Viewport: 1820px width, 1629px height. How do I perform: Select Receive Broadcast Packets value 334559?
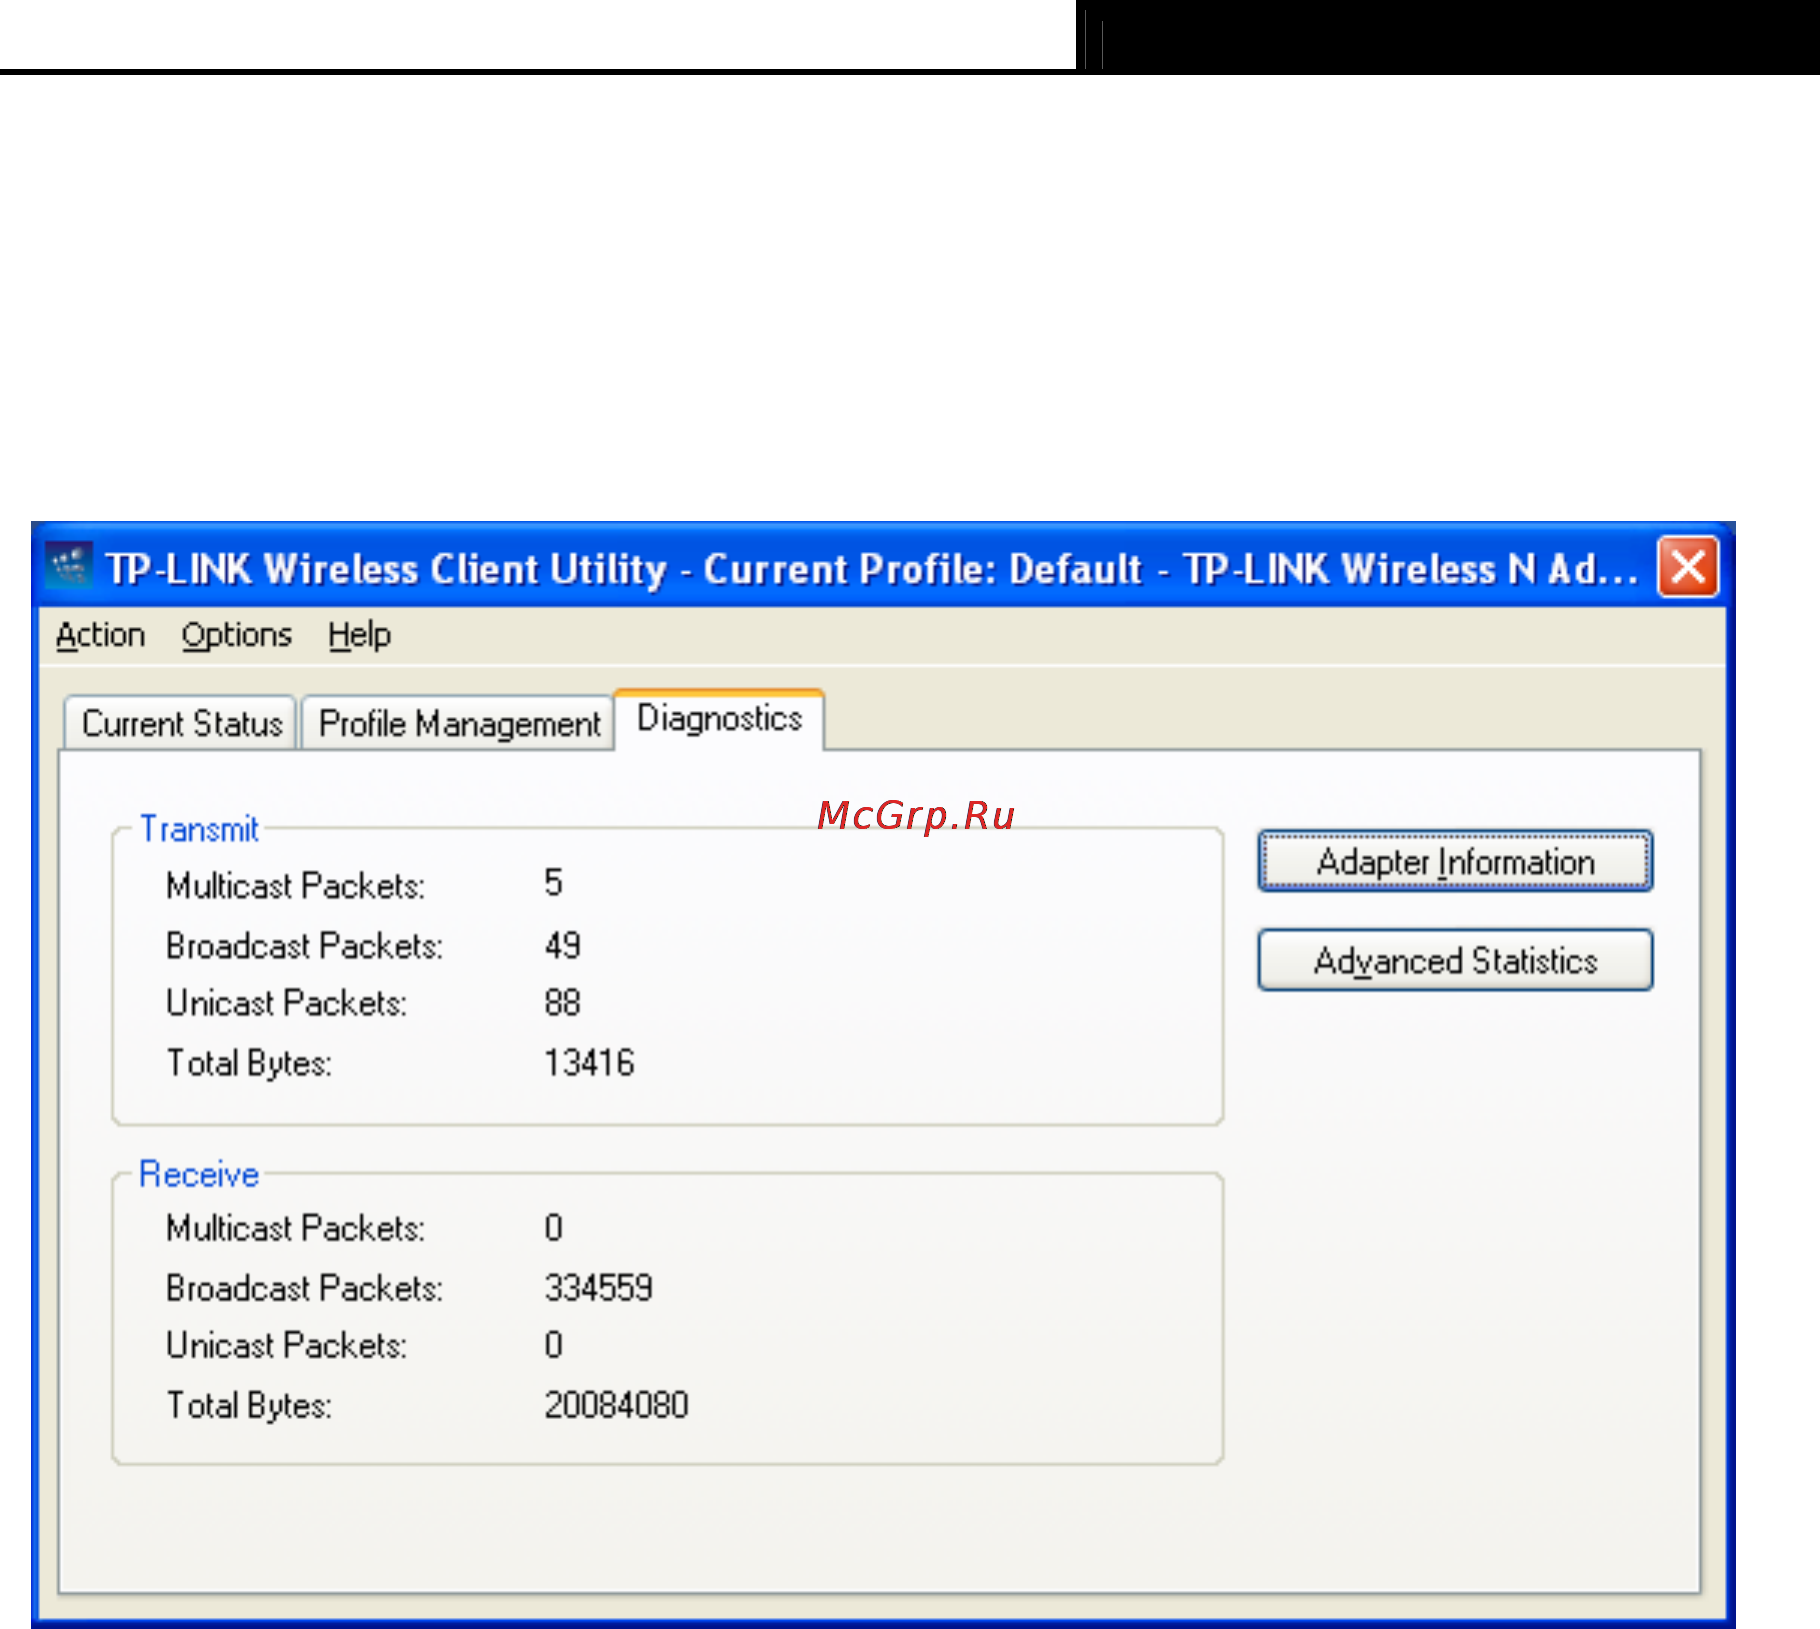point(598,1287)
